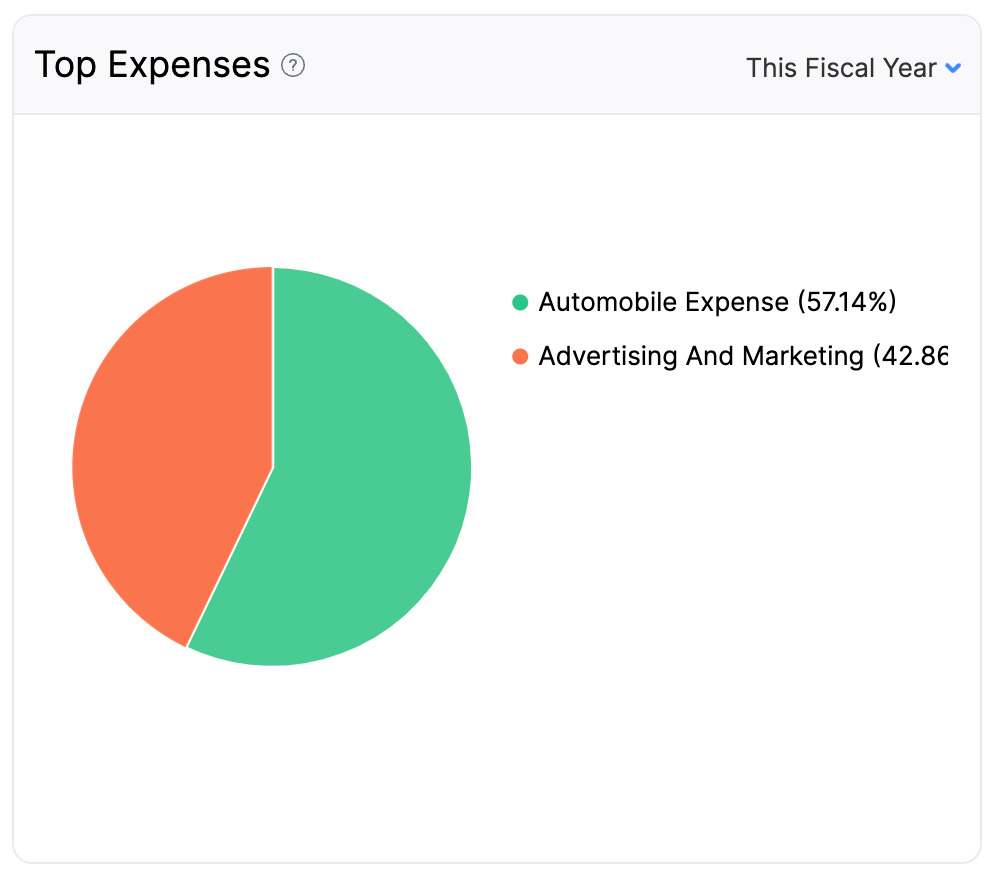This screenshot has height=872, width=992.
Task: Click the help icon beside Top Expenses
Action: [293, 66]
